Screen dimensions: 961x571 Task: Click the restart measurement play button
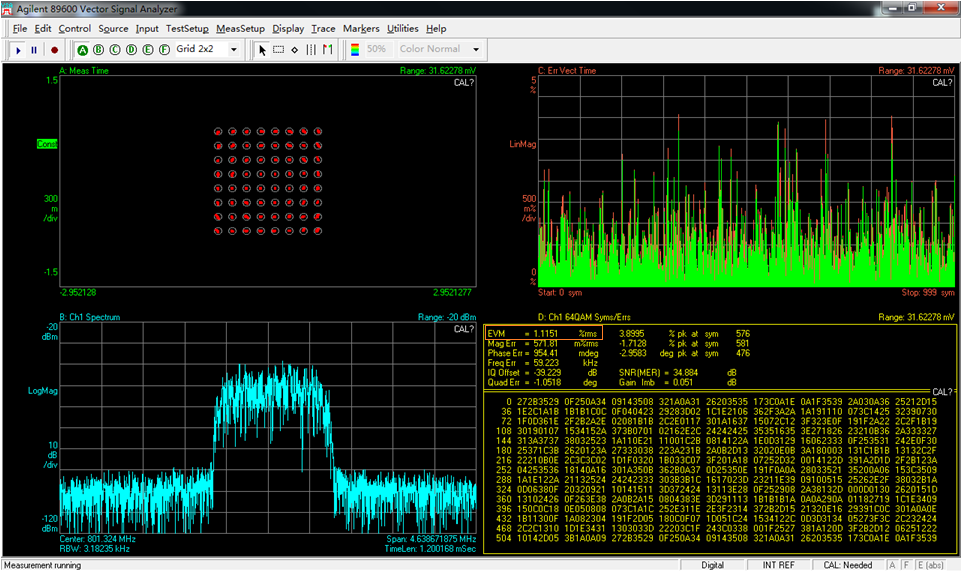pyautogui.click(x=18, y=49)
